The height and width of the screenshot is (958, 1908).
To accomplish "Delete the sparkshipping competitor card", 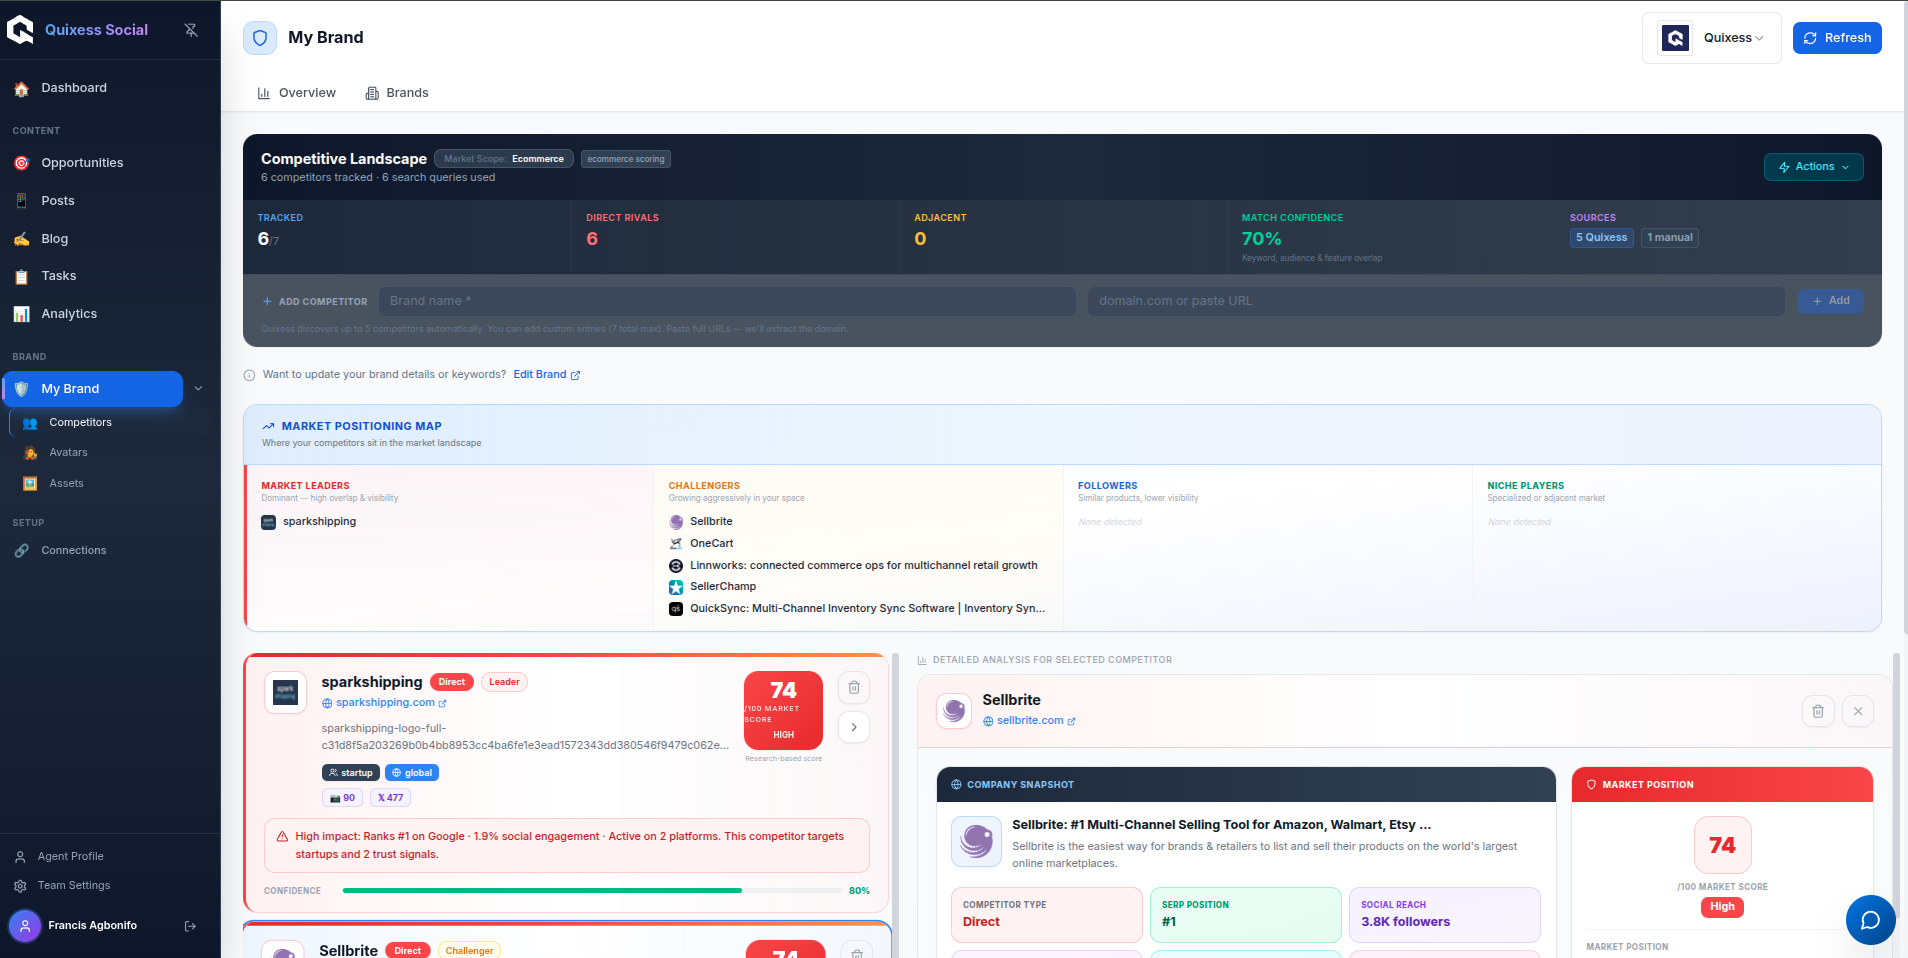I will pyautogui.click(x=854, y=688).
